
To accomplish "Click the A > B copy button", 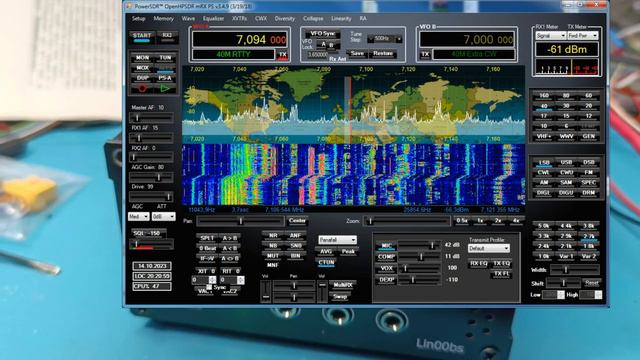I will pyautogui.click(x=230, y=238).
